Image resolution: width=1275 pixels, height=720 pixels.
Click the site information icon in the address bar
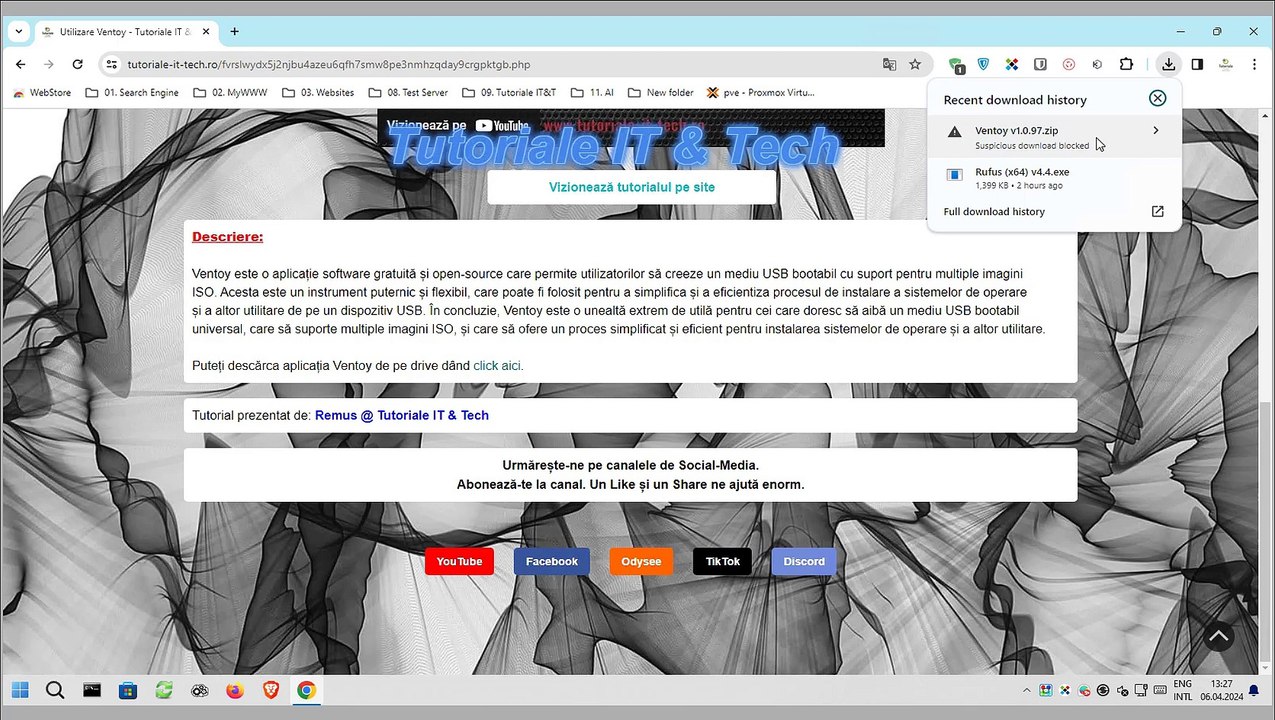(x=112, y=64)
